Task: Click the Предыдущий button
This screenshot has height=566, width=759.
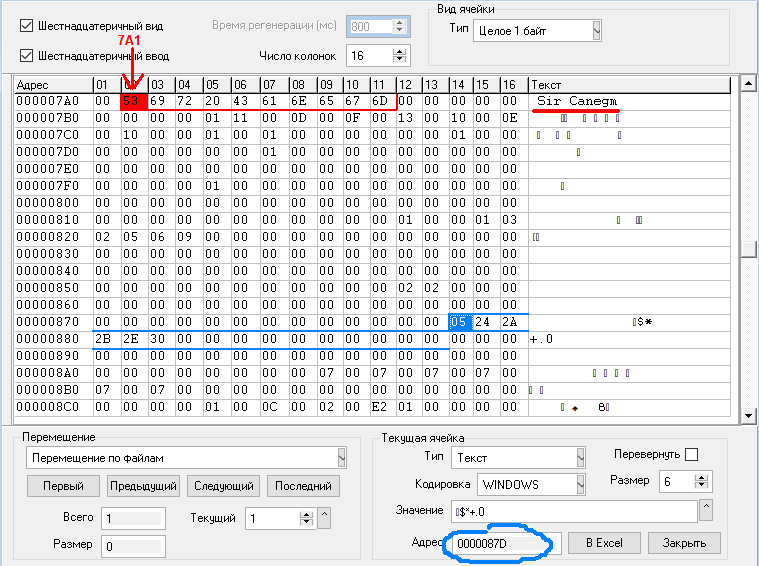Action: point(143,486)
